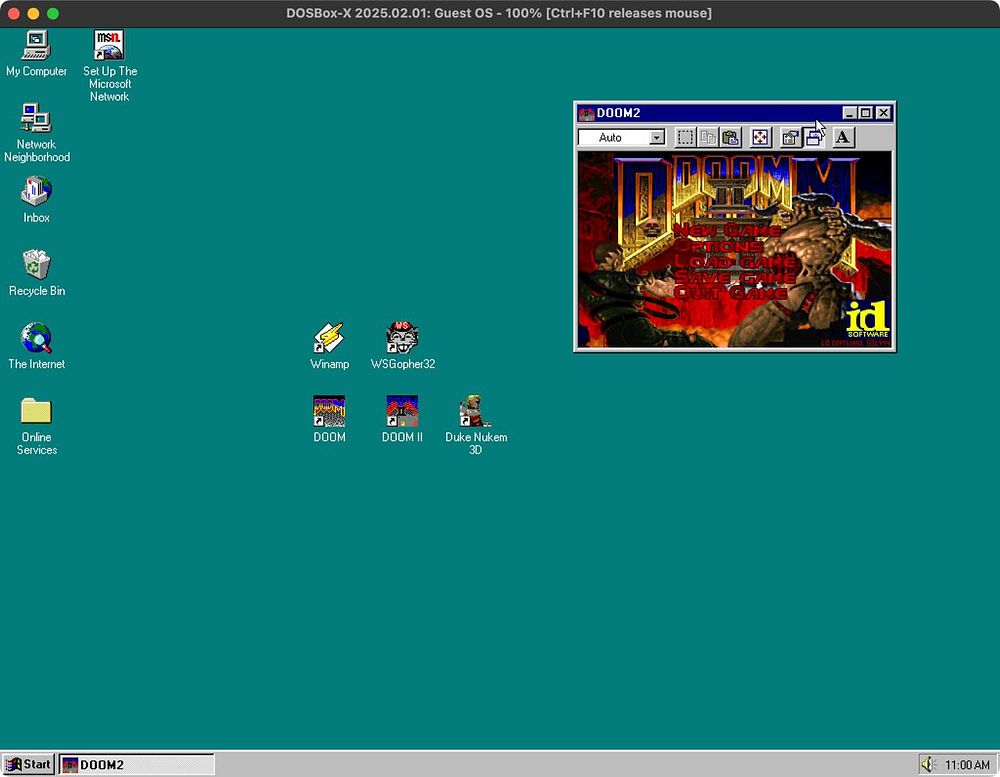Open DOOM2 Properties toolbar button
1000x777 pixels.
pos(790,137)
